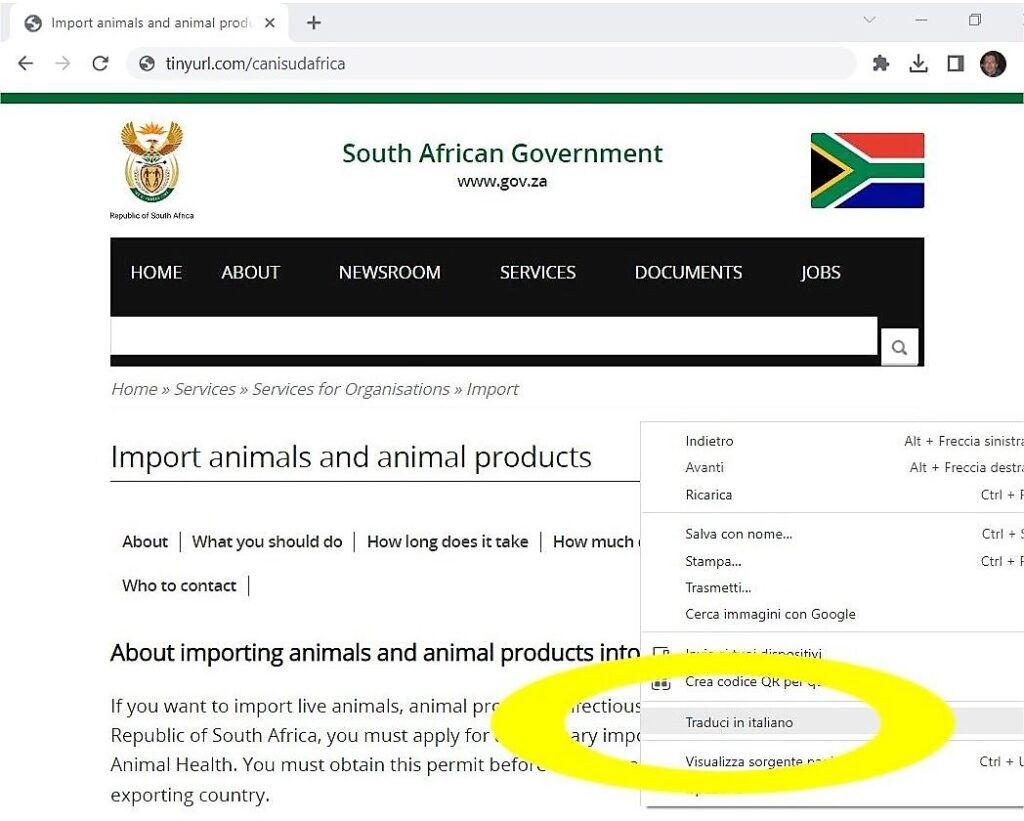Click the South African coat of arms logo
The height and width of the screenshot is (821, 1024).
tap(151, 162)
